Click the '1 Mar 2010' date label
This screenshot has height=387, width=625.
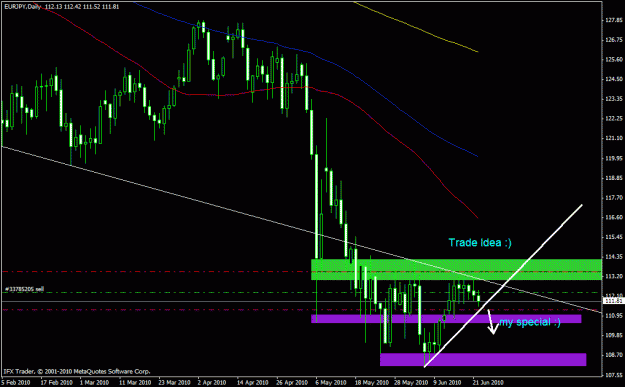94,383
